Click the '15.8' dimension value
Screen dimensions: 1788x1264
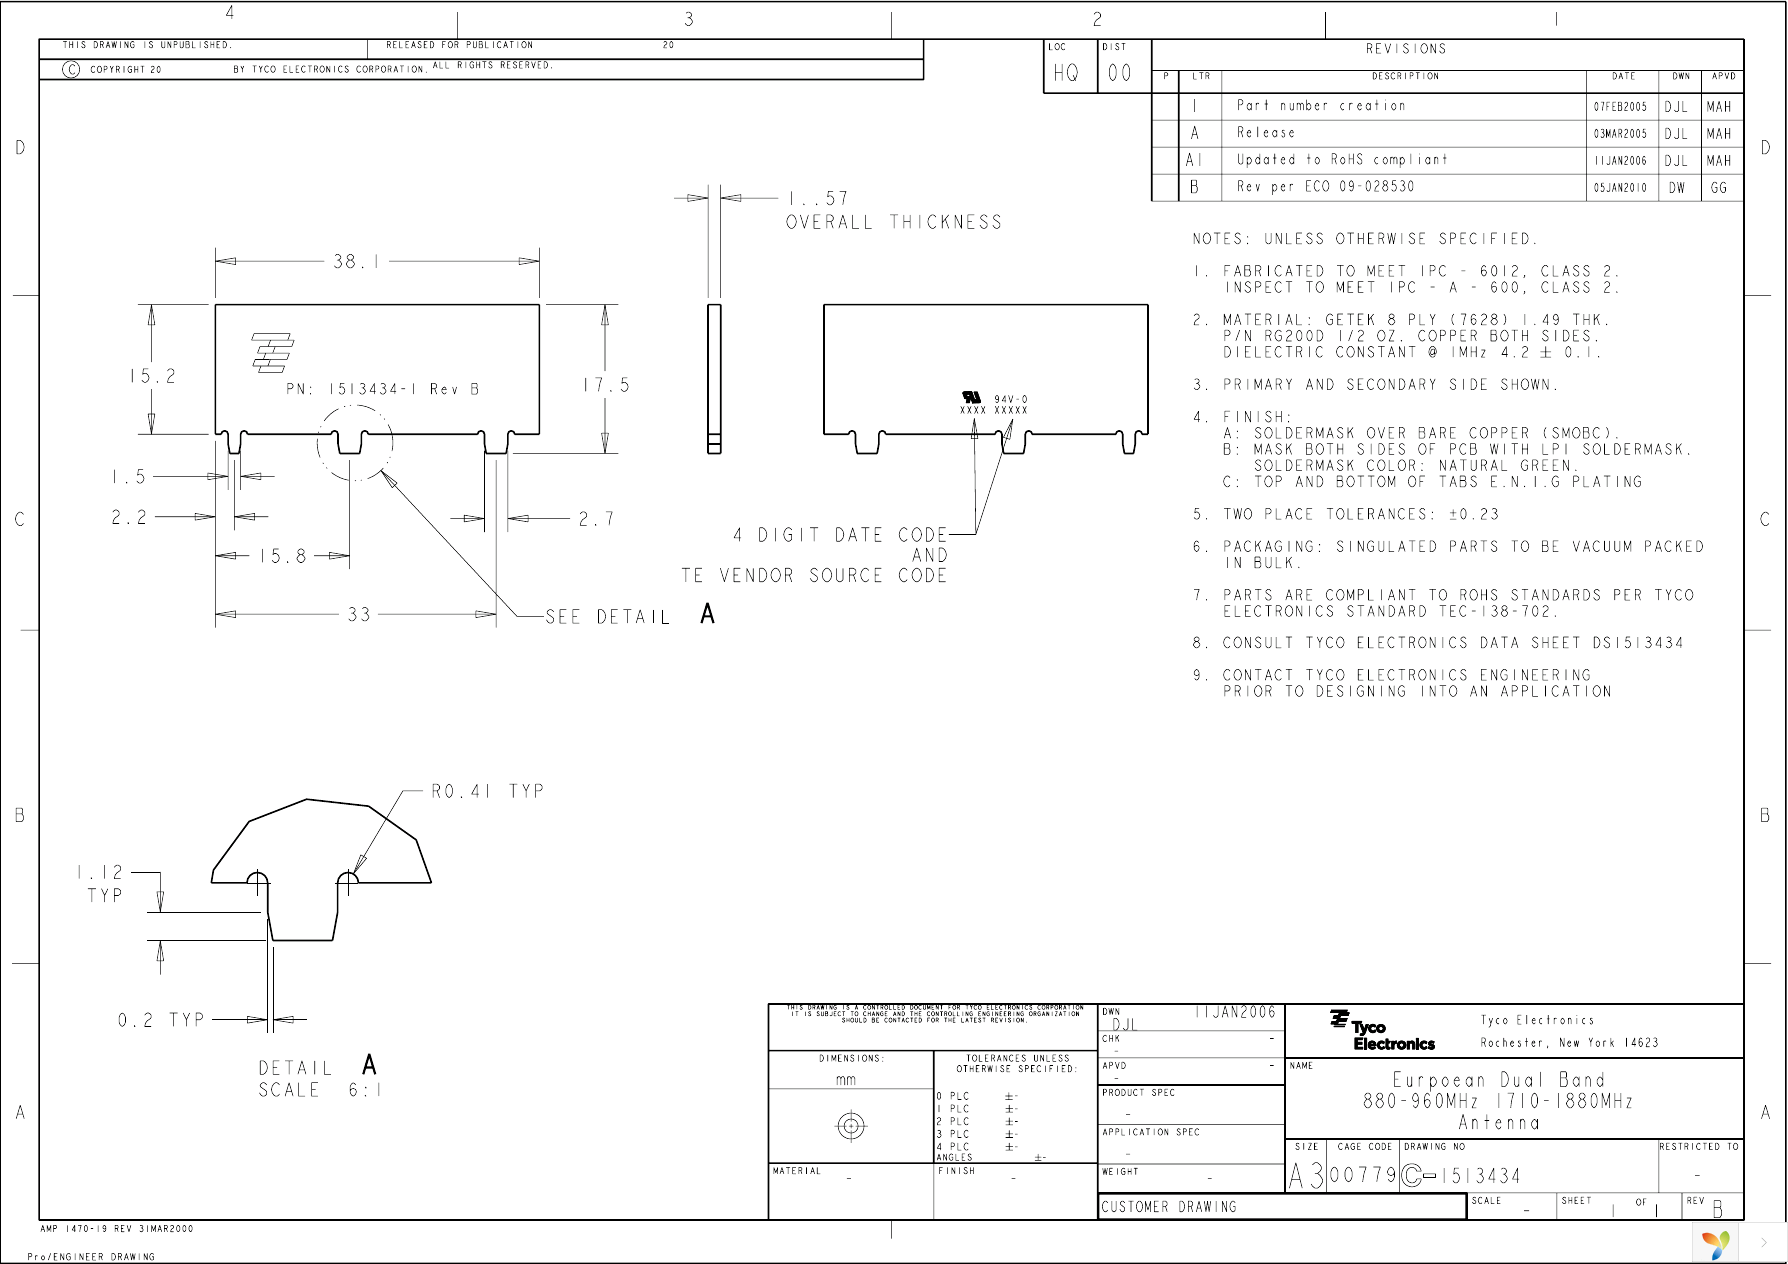[x=283, y=556]
